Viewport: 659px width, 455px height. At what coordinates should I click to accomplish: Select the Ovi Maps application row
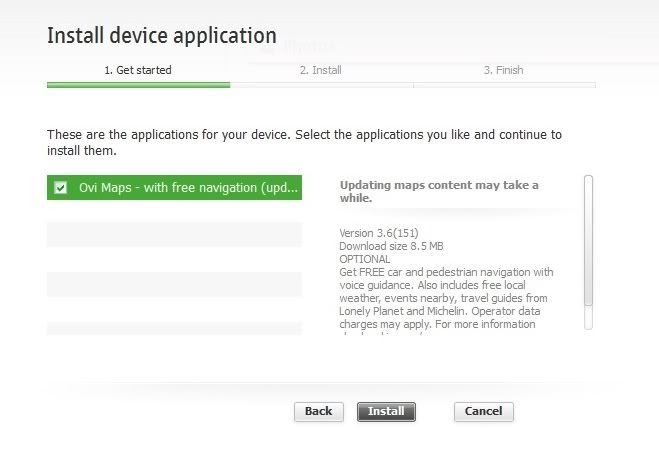(x=188, y=188)
